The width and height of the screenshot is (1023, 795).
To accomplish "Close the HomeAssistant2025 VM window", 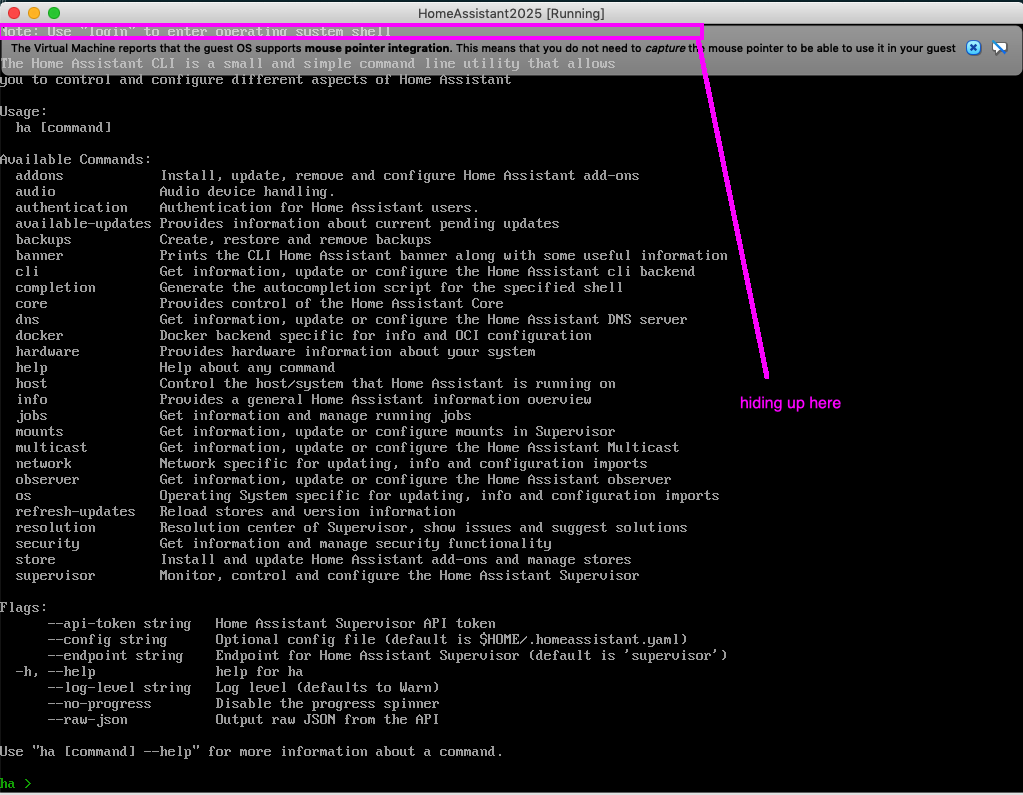I will [14, 13].
